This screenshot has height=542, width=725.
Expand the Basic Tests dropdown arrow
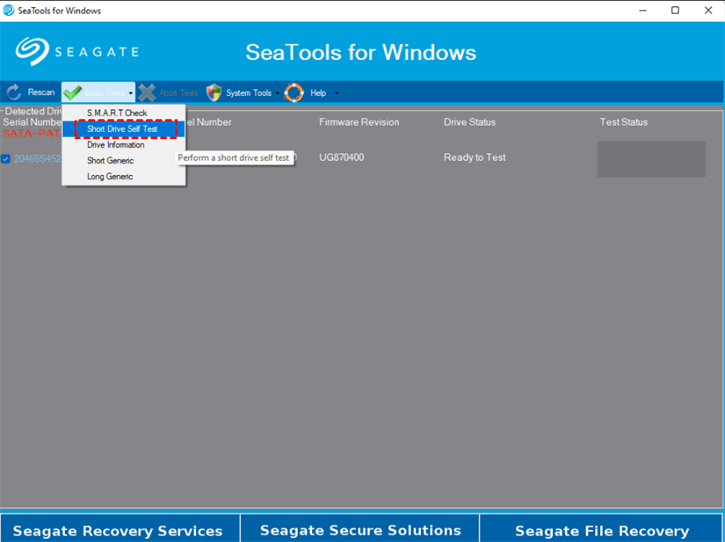(x=130, y=94)
